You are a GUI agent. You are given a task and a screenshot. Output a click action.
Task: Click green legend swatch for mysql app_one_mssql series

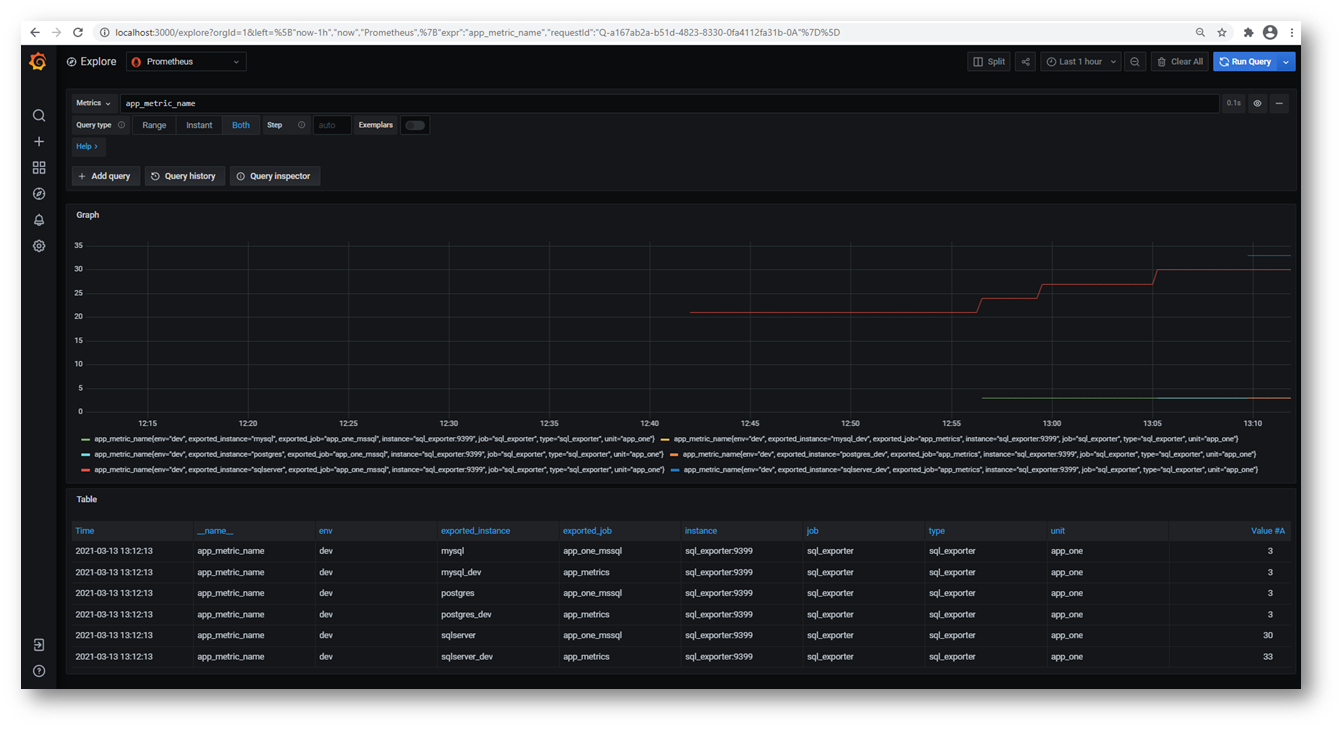(x=85, y=439)
